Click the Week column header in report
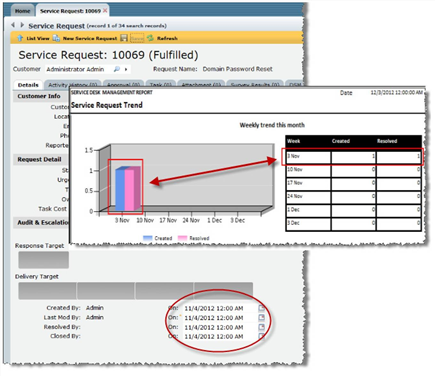 coord(308,141)
